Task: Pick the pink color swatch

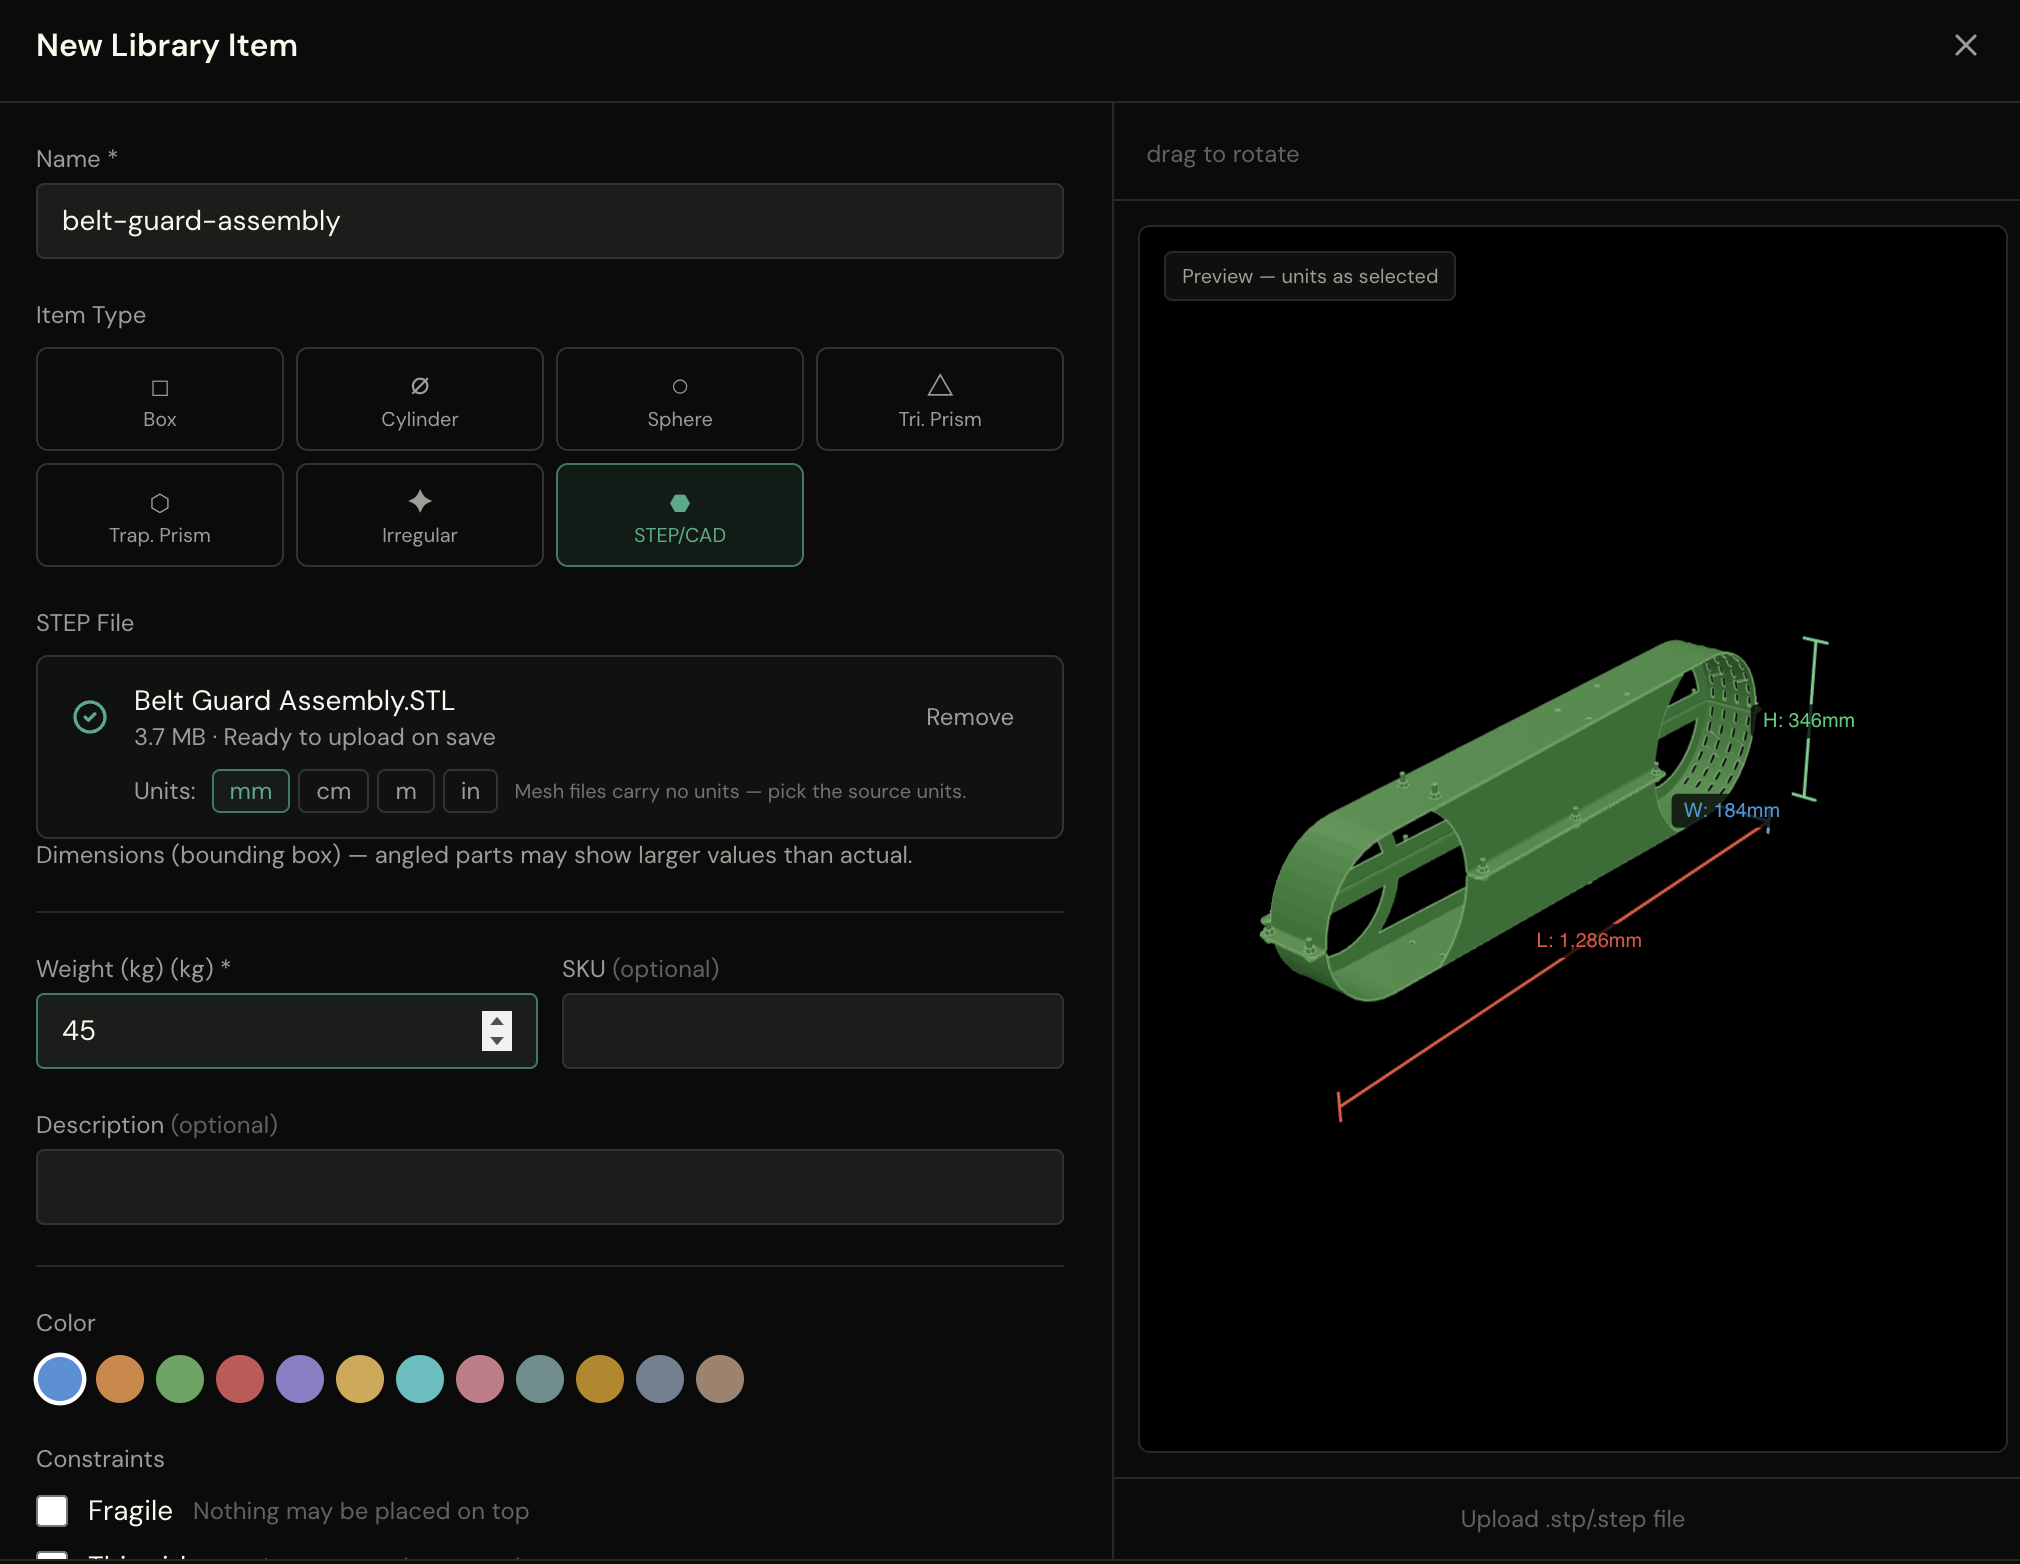Action: (x=480, y=1379)
